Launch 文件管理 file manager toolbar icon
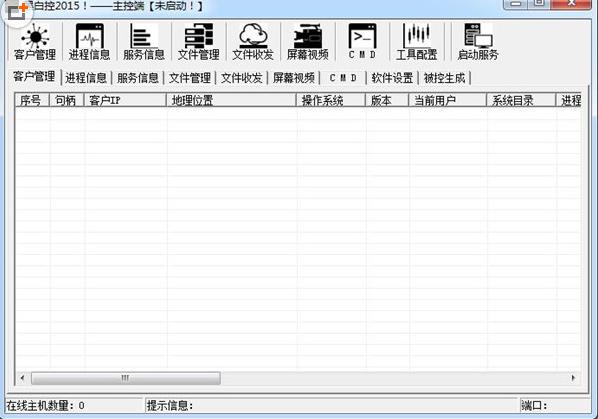The image size is (598, 419). coord(198,42)
